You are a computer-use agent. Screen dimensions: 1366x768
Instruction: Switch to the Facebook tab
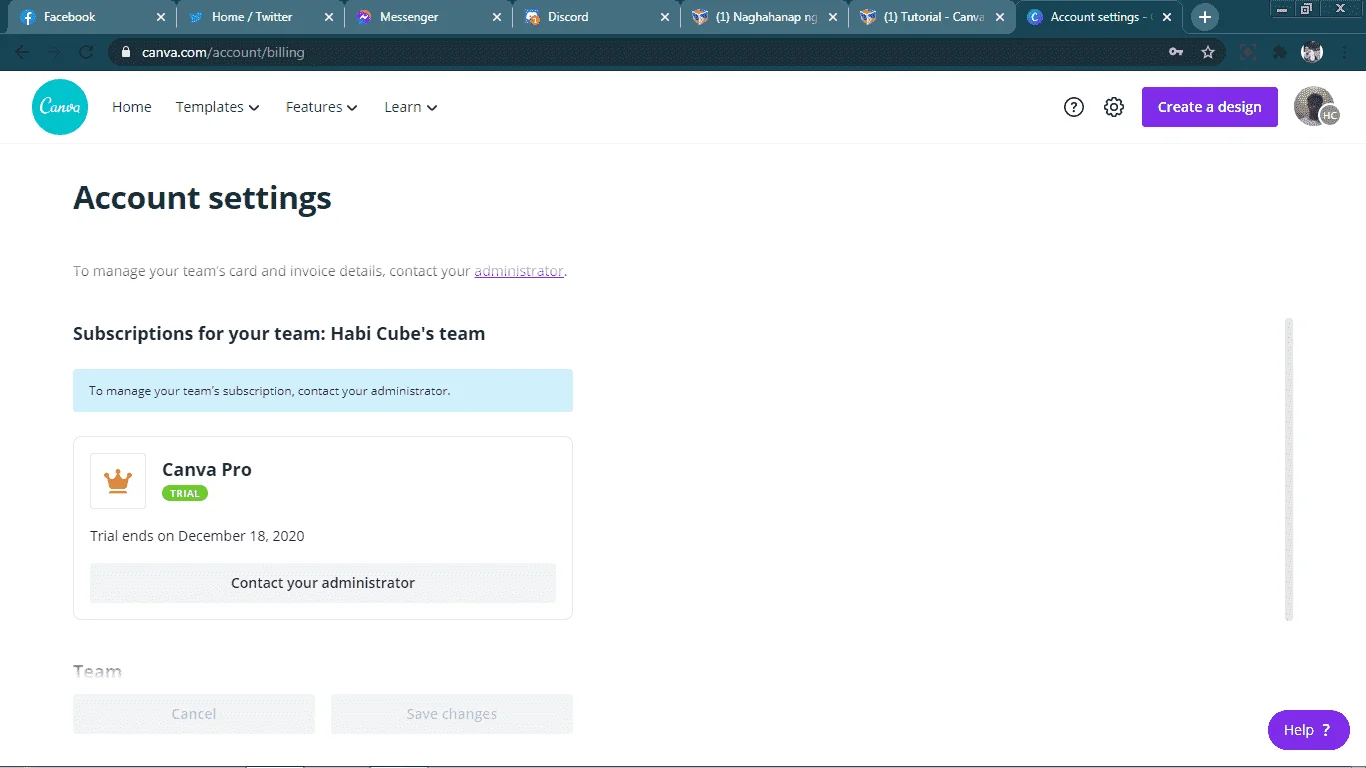pos(92,17)
